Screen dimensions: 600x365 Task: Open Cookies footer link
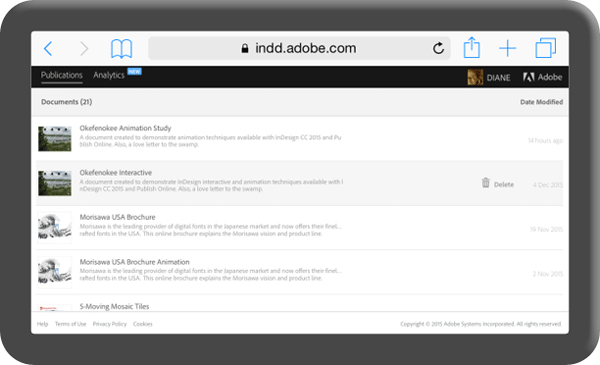point(143,324)
